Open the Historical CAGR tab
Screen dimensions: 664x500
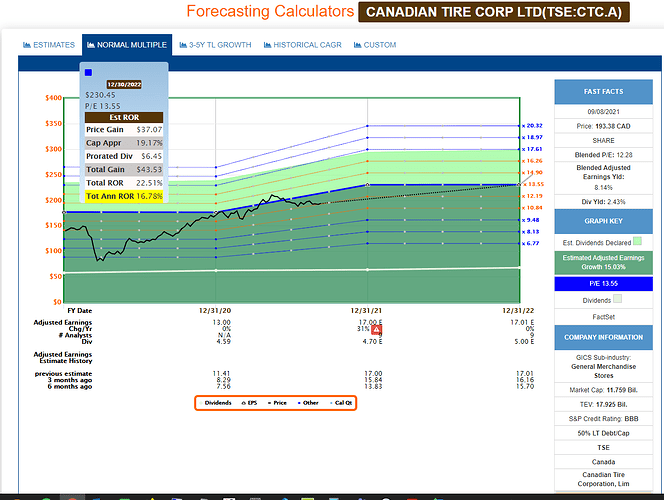click(x=302, y=45)
